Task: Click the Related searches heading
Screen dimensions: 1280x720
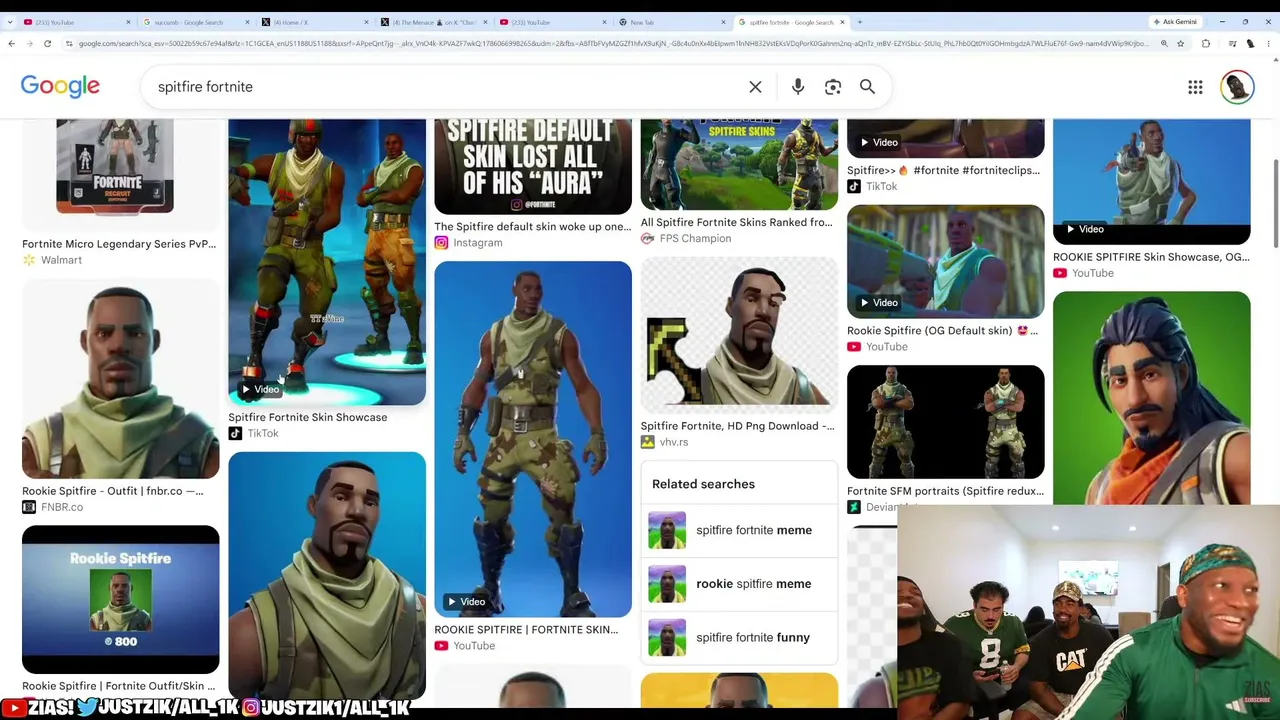Action: (703, 484)
